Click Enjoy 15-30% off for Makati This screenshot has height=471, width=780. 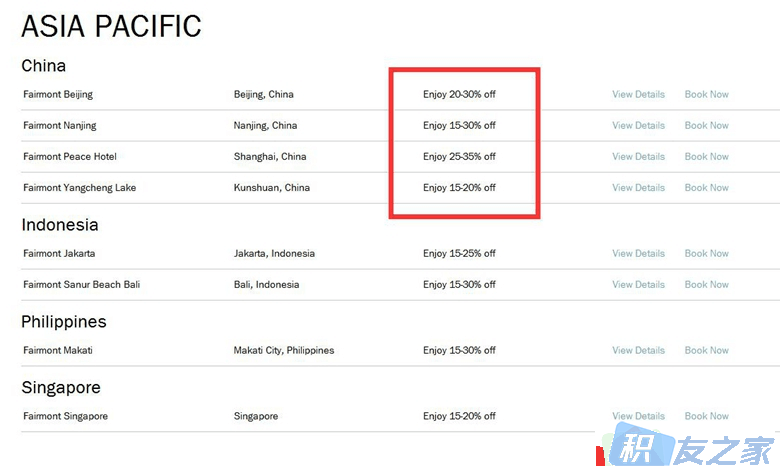click(459, 350)
